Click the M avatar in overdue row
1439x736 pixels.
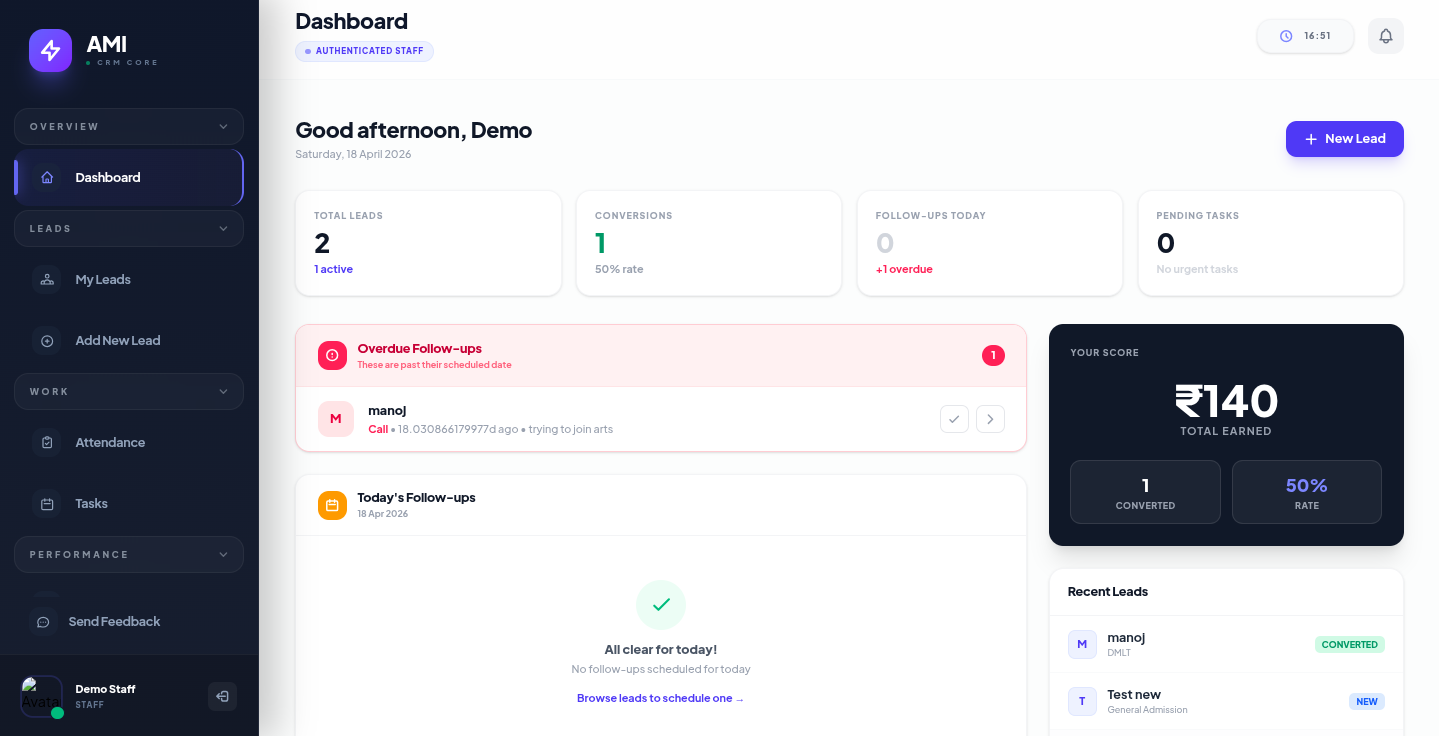coord(336,419)
